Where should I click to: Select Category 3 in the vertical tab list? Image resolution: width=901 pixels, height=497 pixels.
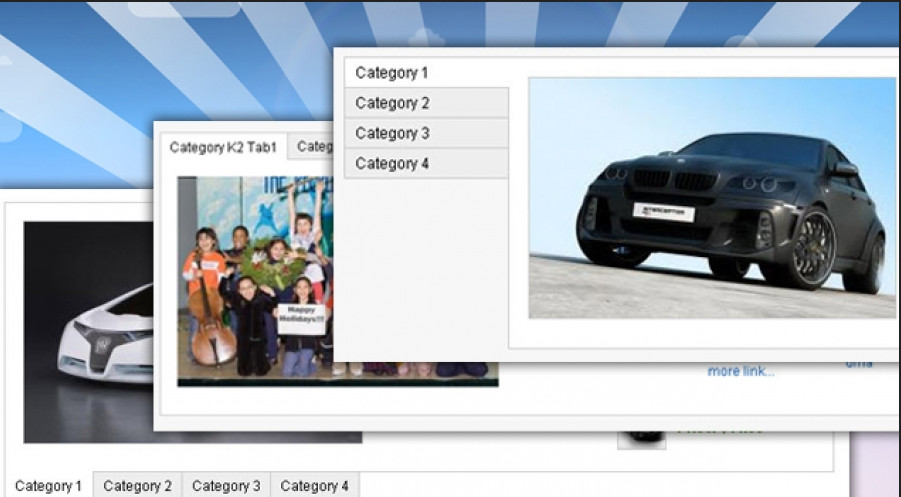click(426, 133)
